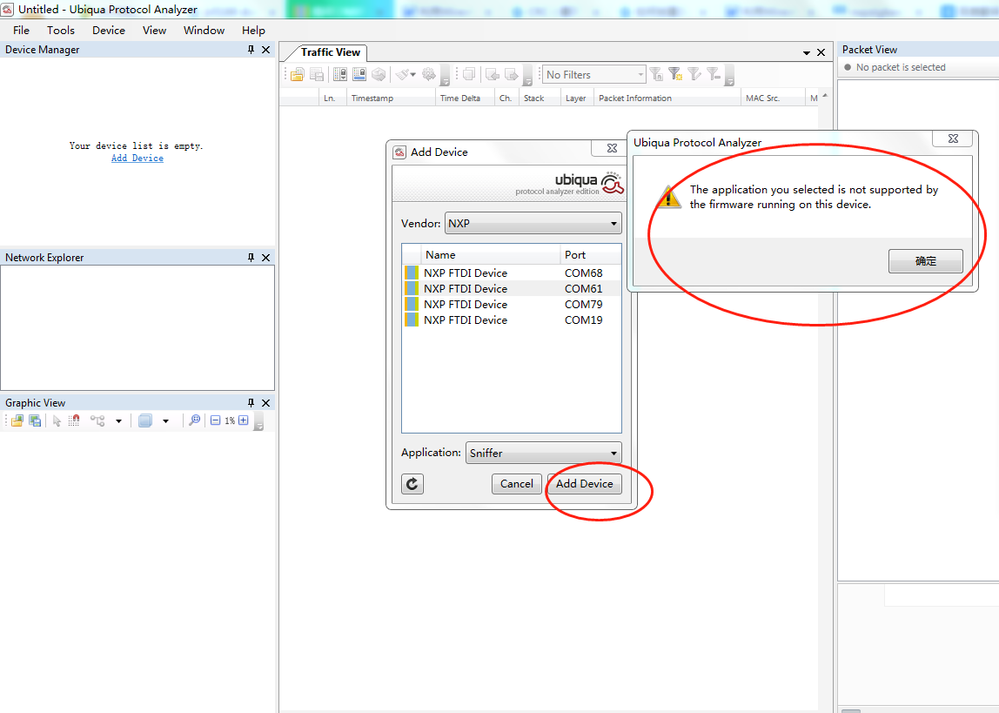The width and height of the screenshot is (999, 713).
Task: Open the Vendor NXP dropdown
Action: tap(533, 224)
